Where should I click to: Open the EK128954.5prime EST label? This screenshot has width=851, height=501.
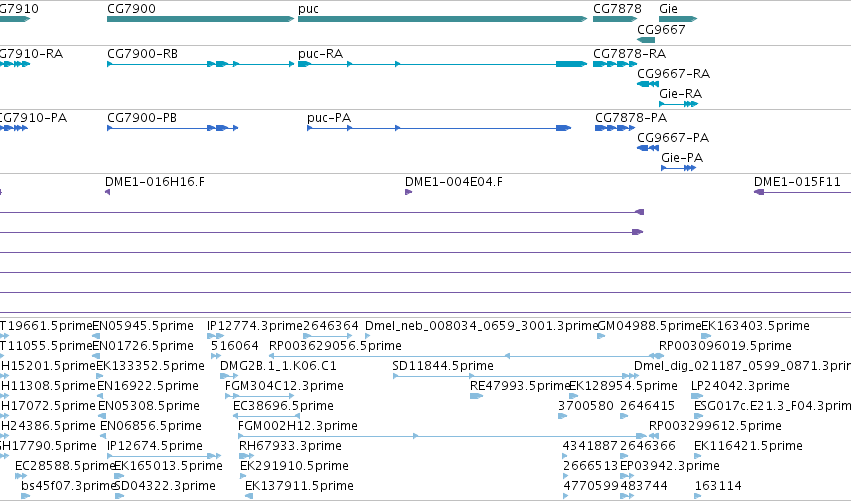pyautogui.click(x=624, y=386)
